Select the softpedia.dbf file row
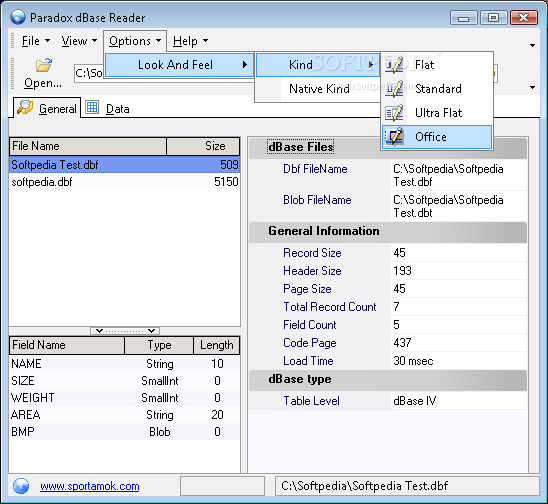This screenshot has height=504, width=548. [x=125, y=182]
